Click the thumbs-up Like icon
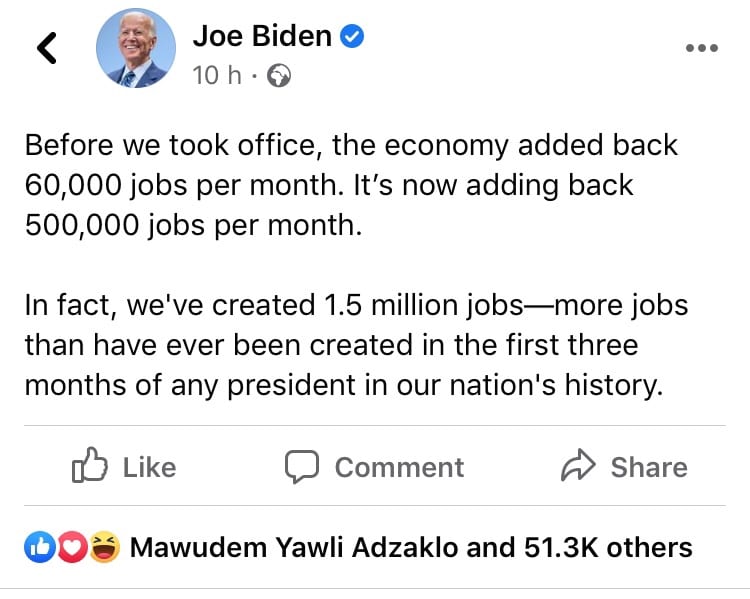The image size is (750, 599). (89, 465)
